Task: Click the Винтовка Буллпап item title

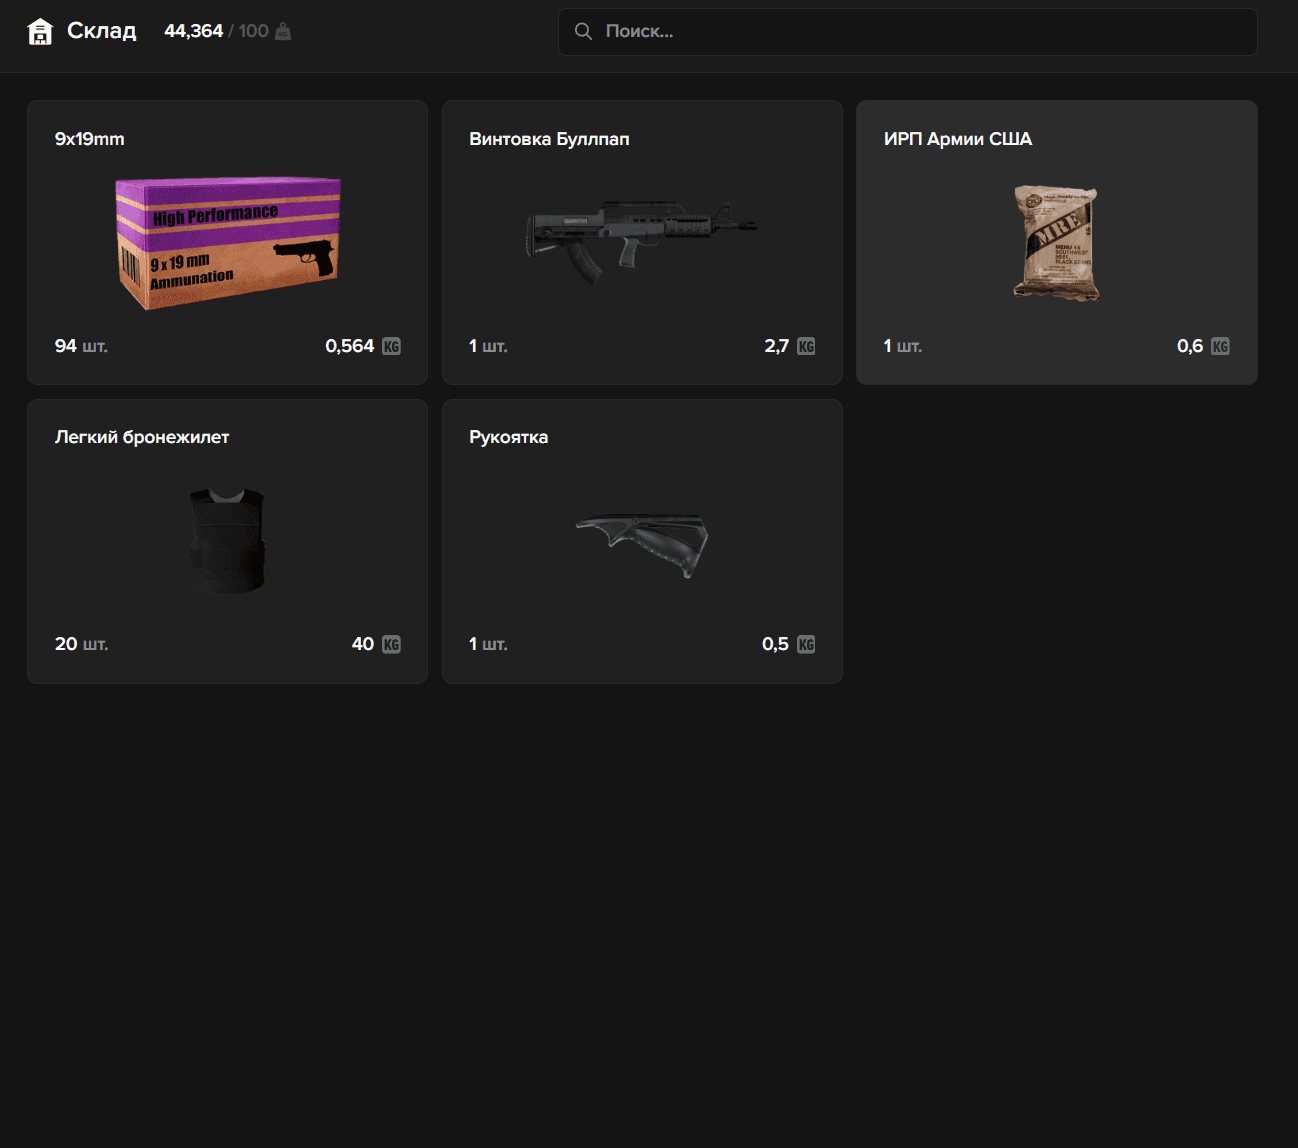Action: click(x=549, y=139)
